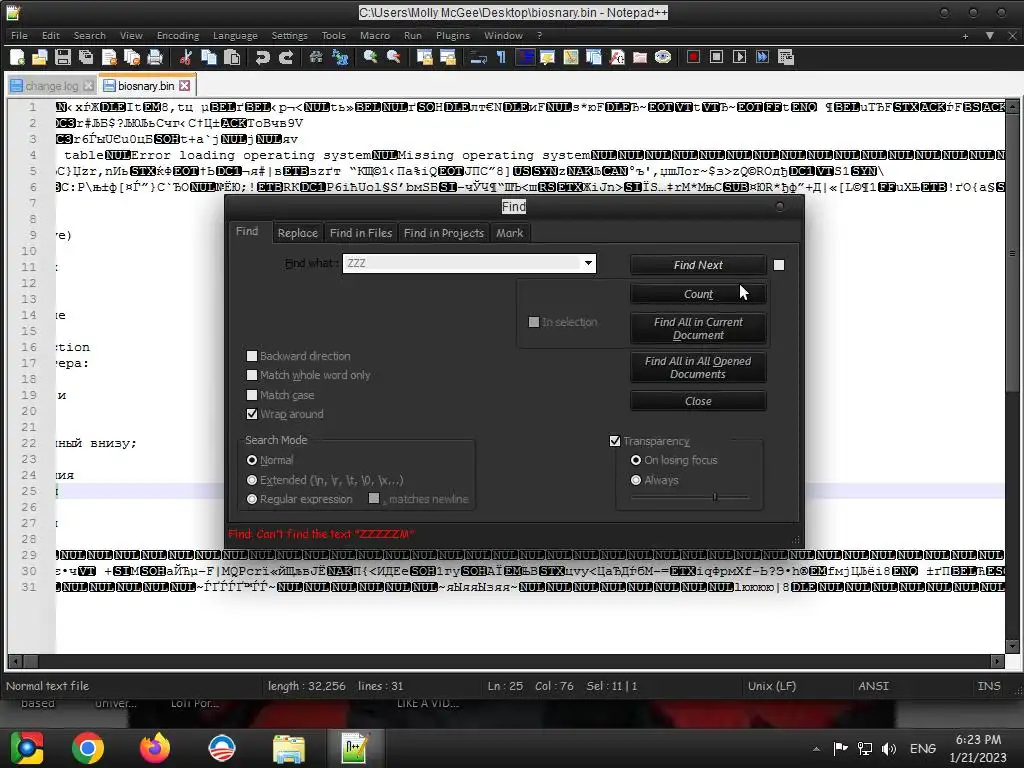Click the Save All toolbar icon
This screenshot has width=1024, height=768.
click(86, 57)
